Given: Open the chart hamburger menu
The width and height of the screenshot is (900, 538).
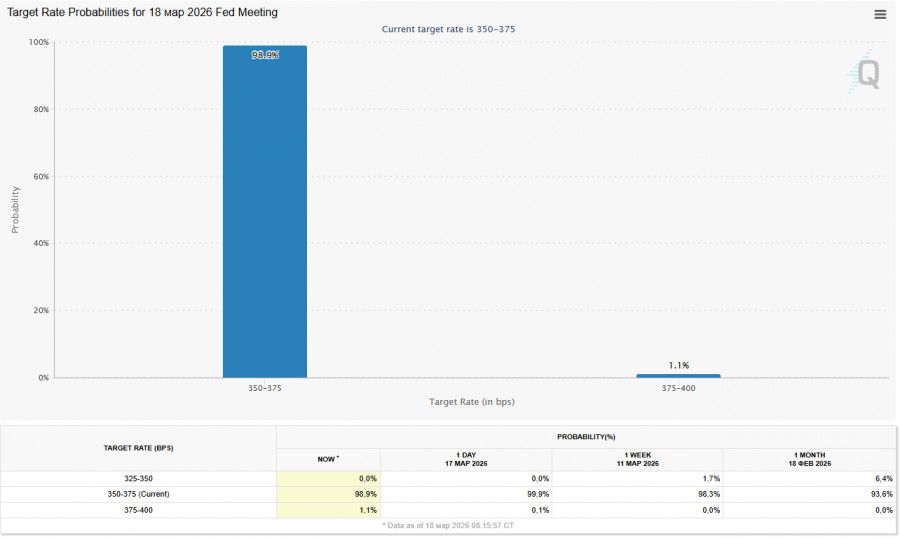Looking at the screenshot, I should click(880, 14).
